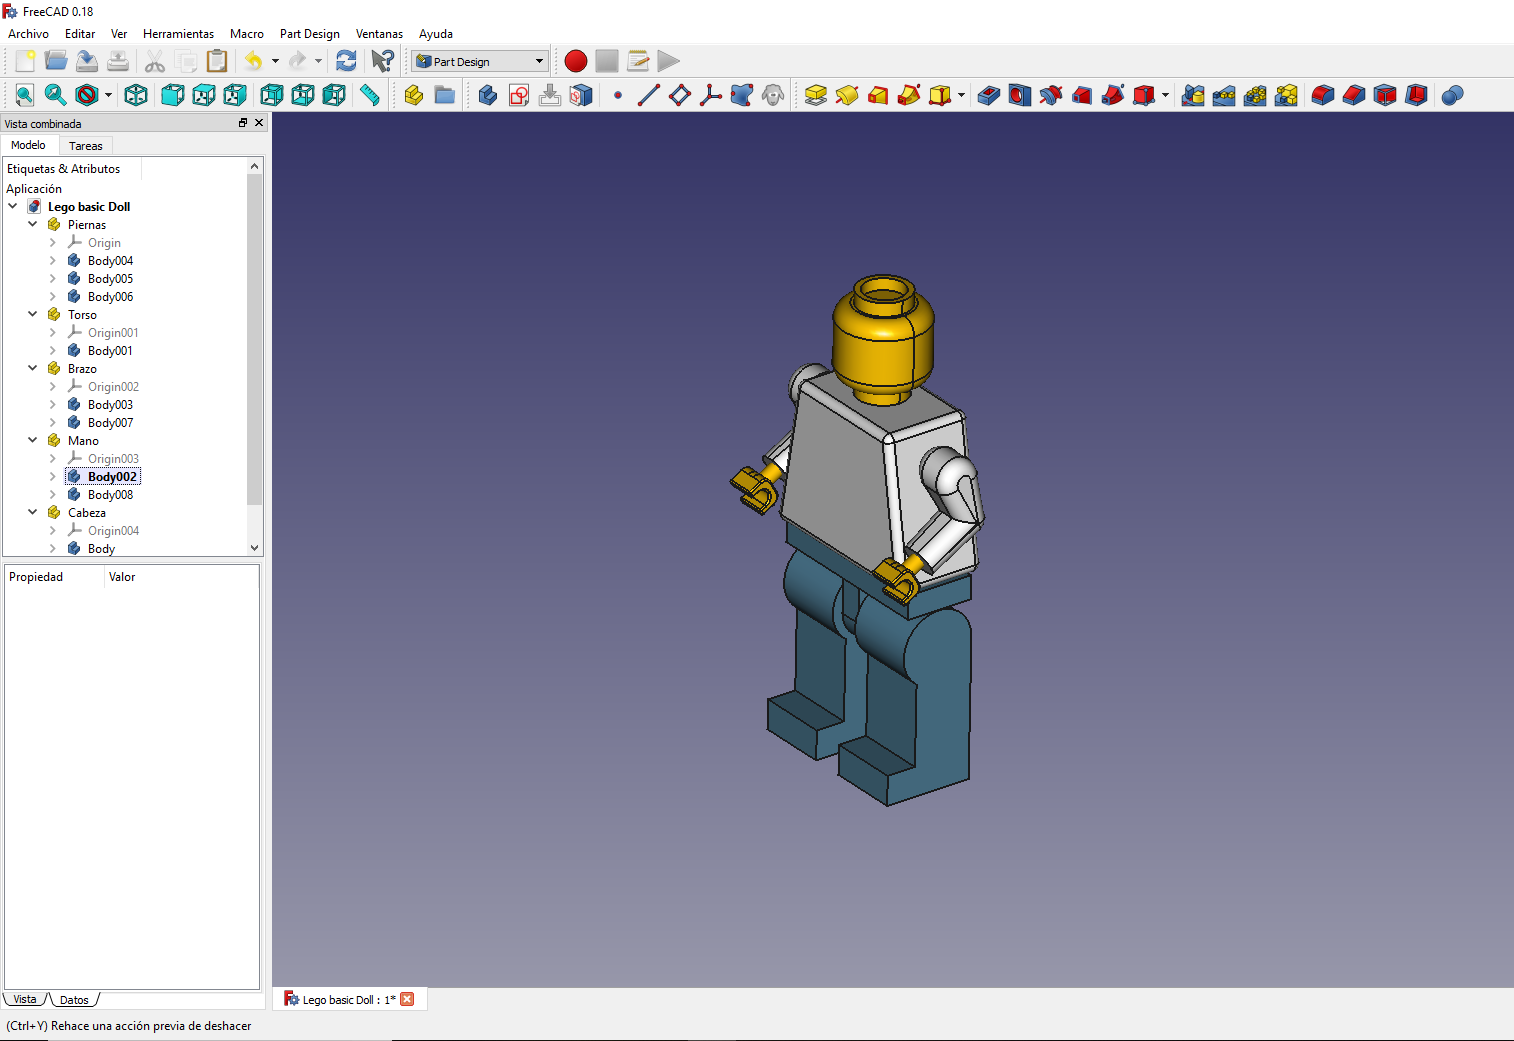Create a datum plane
This screenshot has width=1514, height=1041.
click(680, 95)
